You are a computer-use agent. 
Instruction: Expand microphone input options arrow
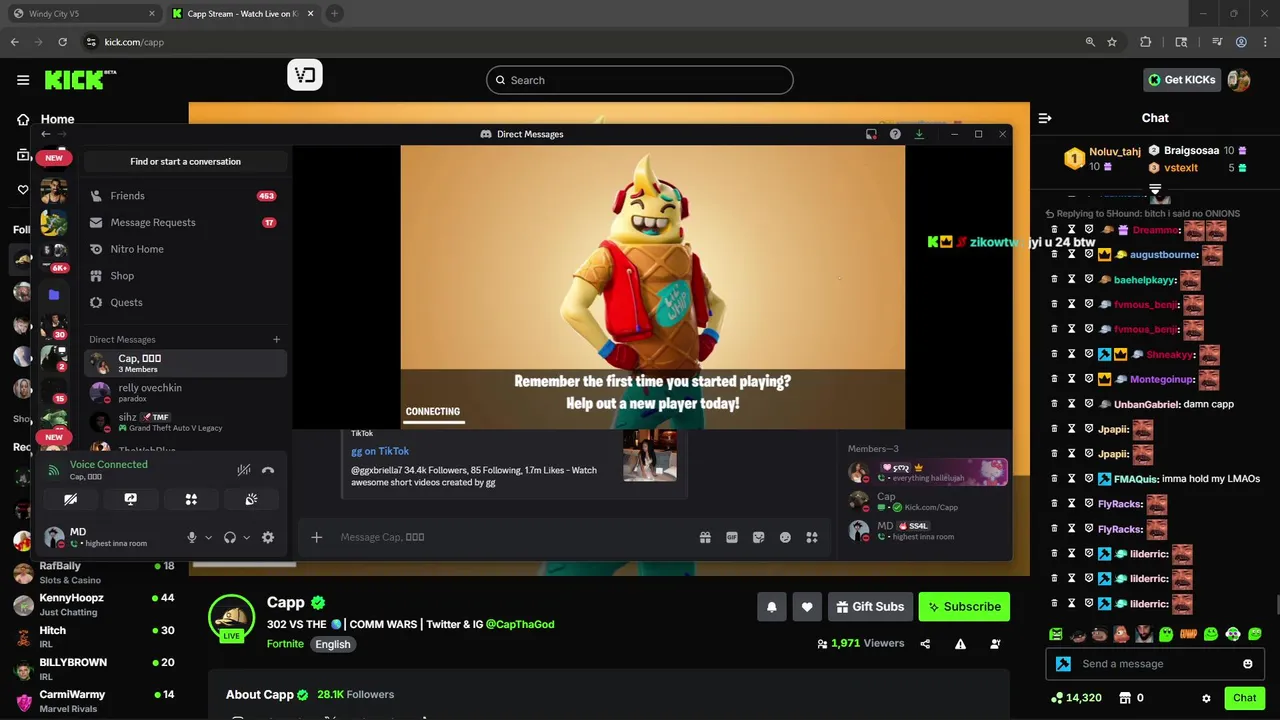(x=208, y=538)
